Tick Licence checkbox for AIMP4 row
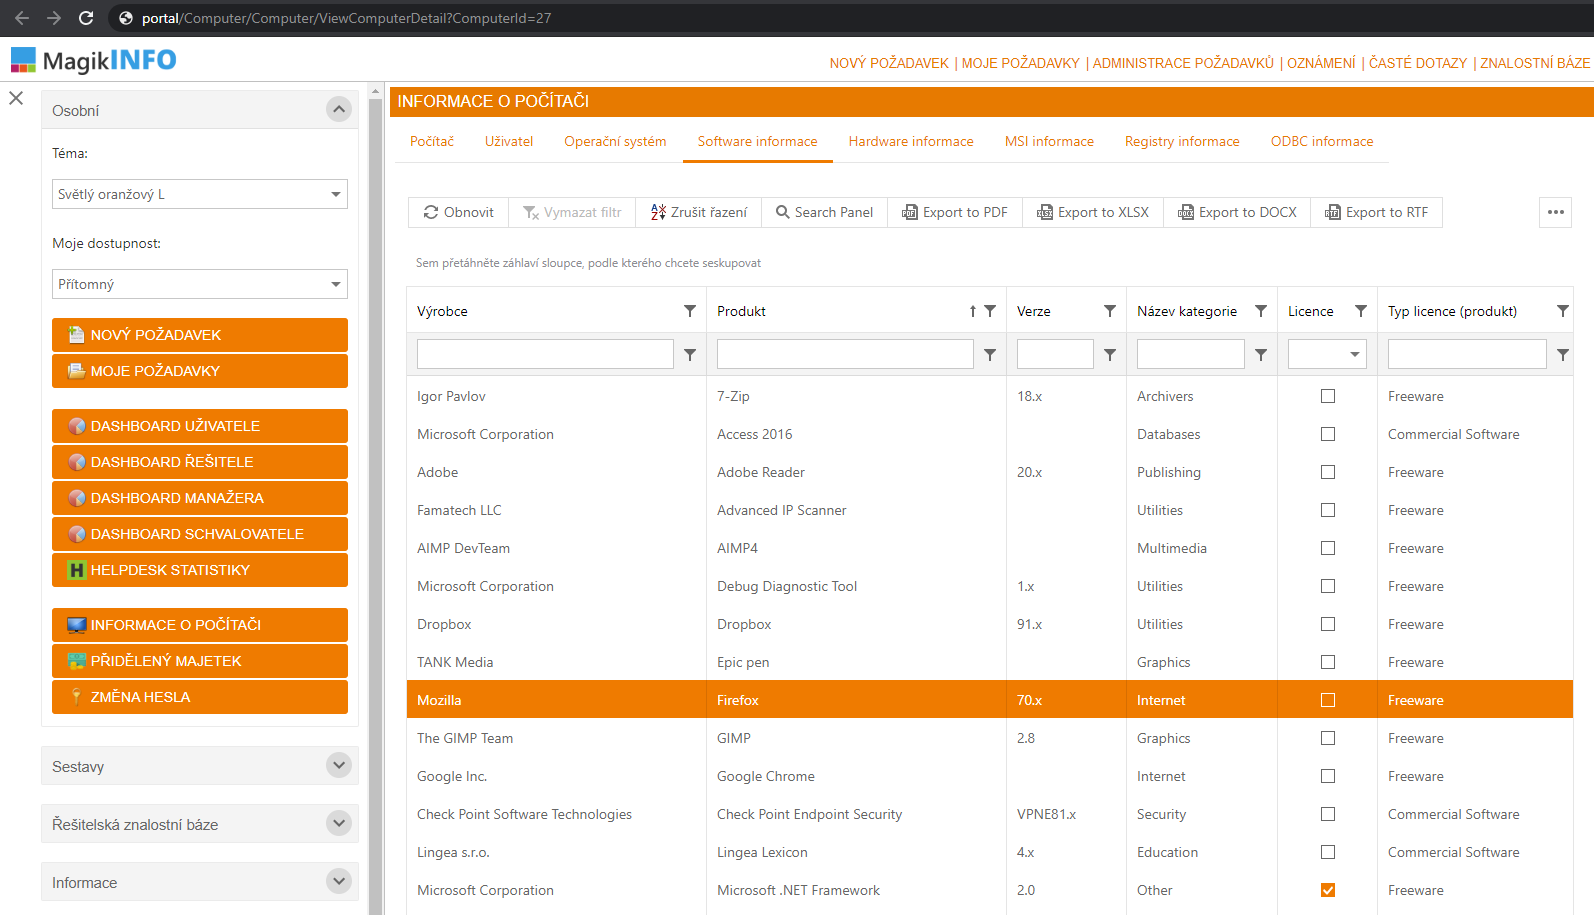The width and height of the screenshot is (1594, 915). point(1328,548)
